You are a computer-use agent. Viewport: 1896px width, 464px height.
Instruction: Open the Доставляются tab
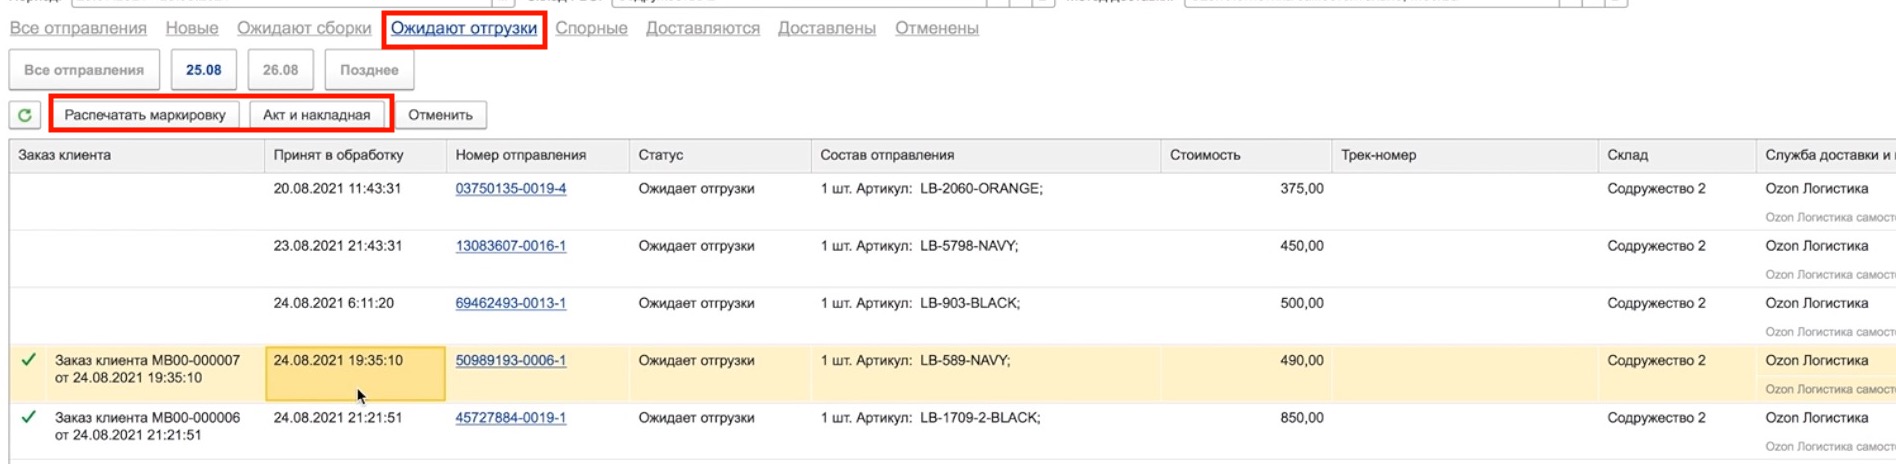click(703, 28)
